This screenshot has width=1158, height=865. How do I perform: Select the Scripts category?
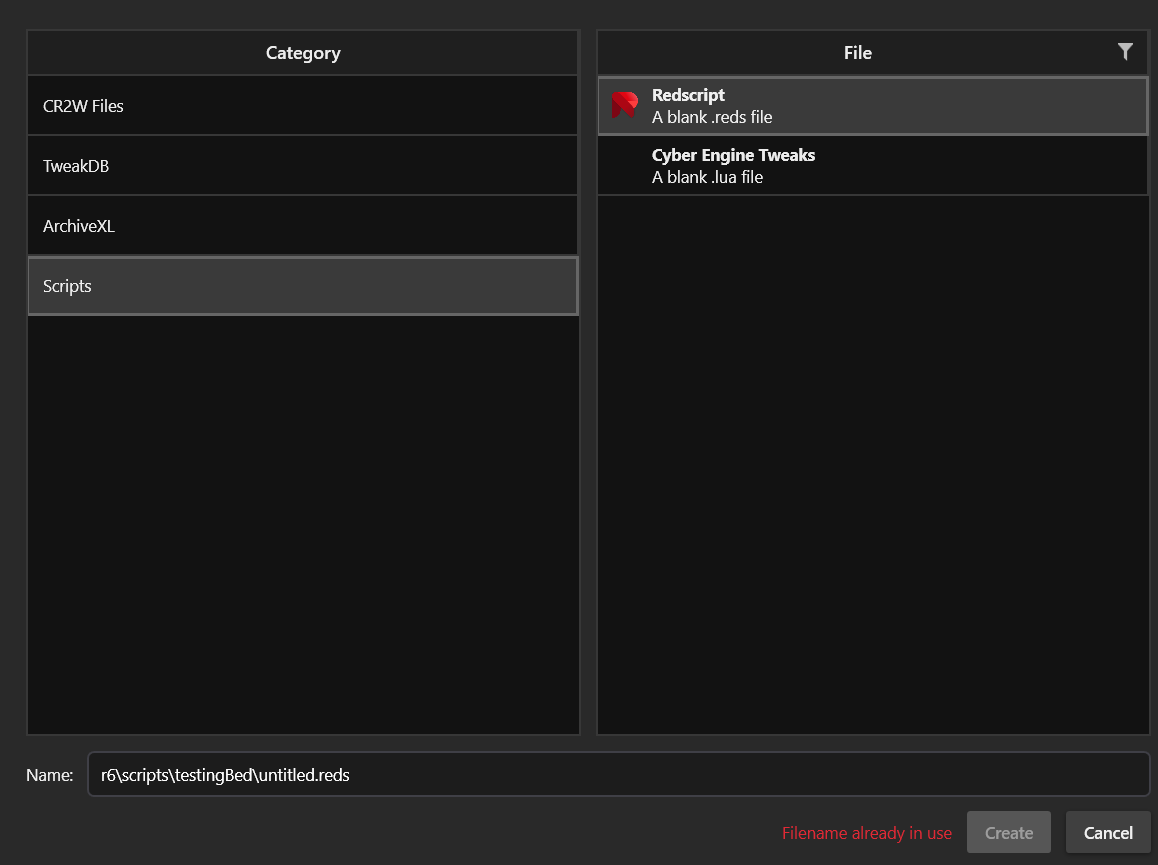(x=303, y=286)
